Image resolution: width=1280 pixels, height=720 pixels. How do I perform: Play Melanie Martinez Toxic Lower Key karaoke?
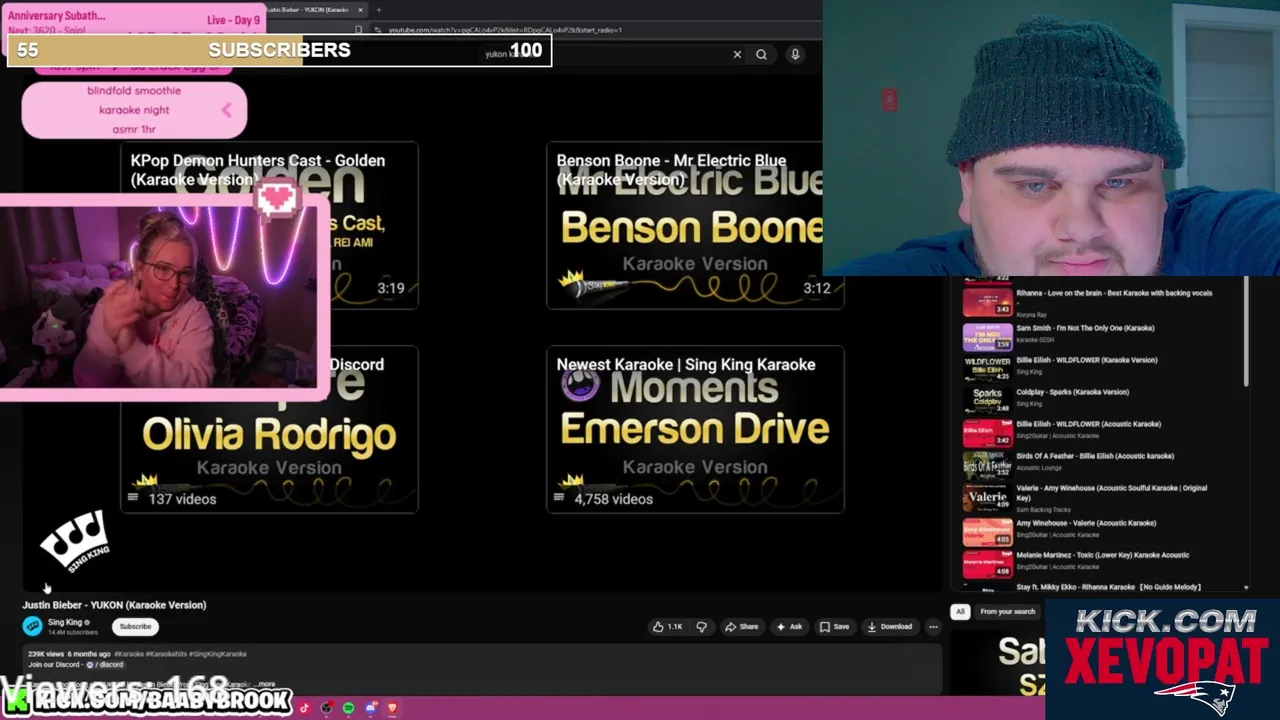(1102, 555)
